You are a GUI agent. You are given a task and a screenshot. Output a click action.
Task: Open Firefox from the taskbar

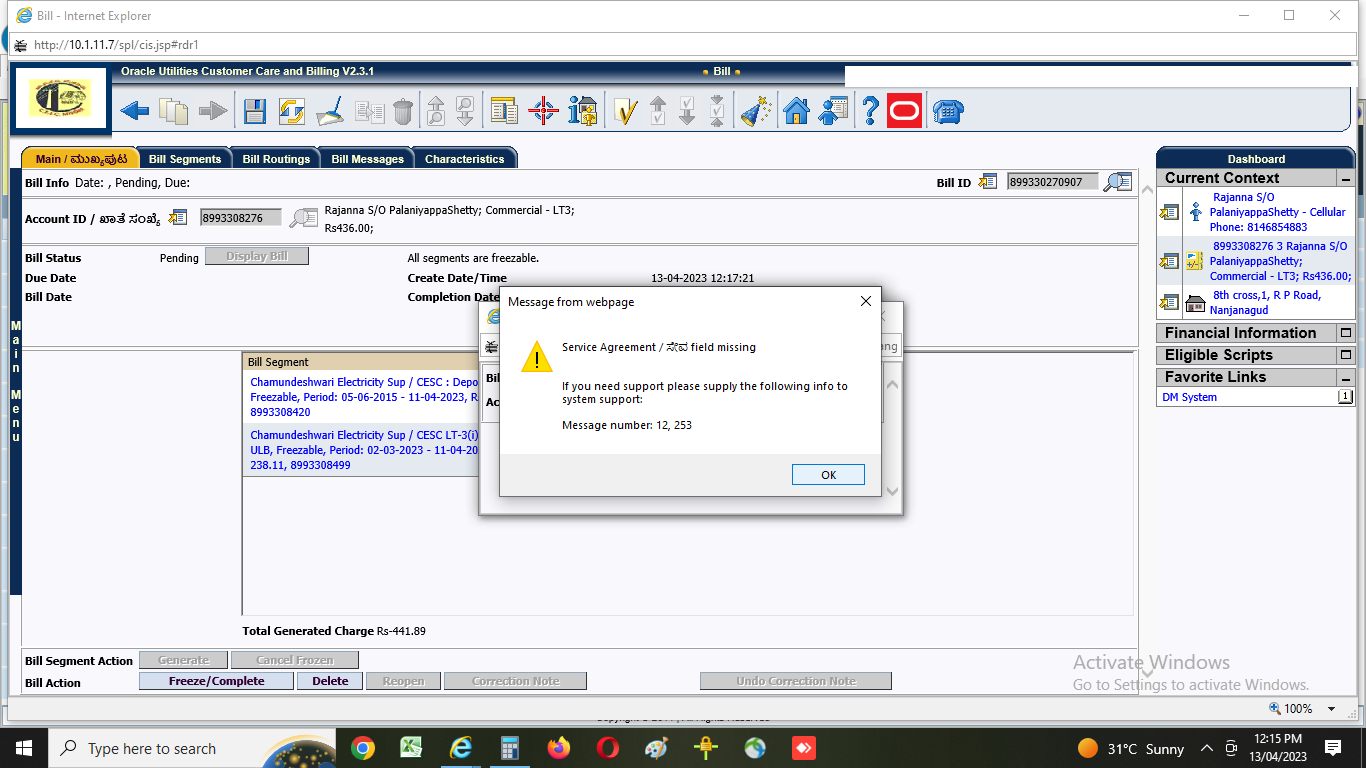[x=558, y=748]
